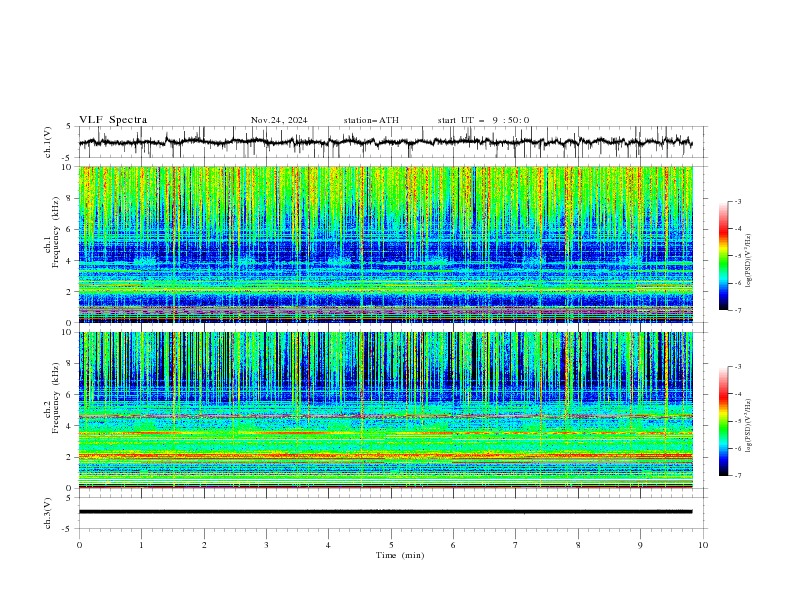Click the 'ch.1(V)' waveform axis label
The width and height of the screenshot is (792, 612).
[48, 142]
